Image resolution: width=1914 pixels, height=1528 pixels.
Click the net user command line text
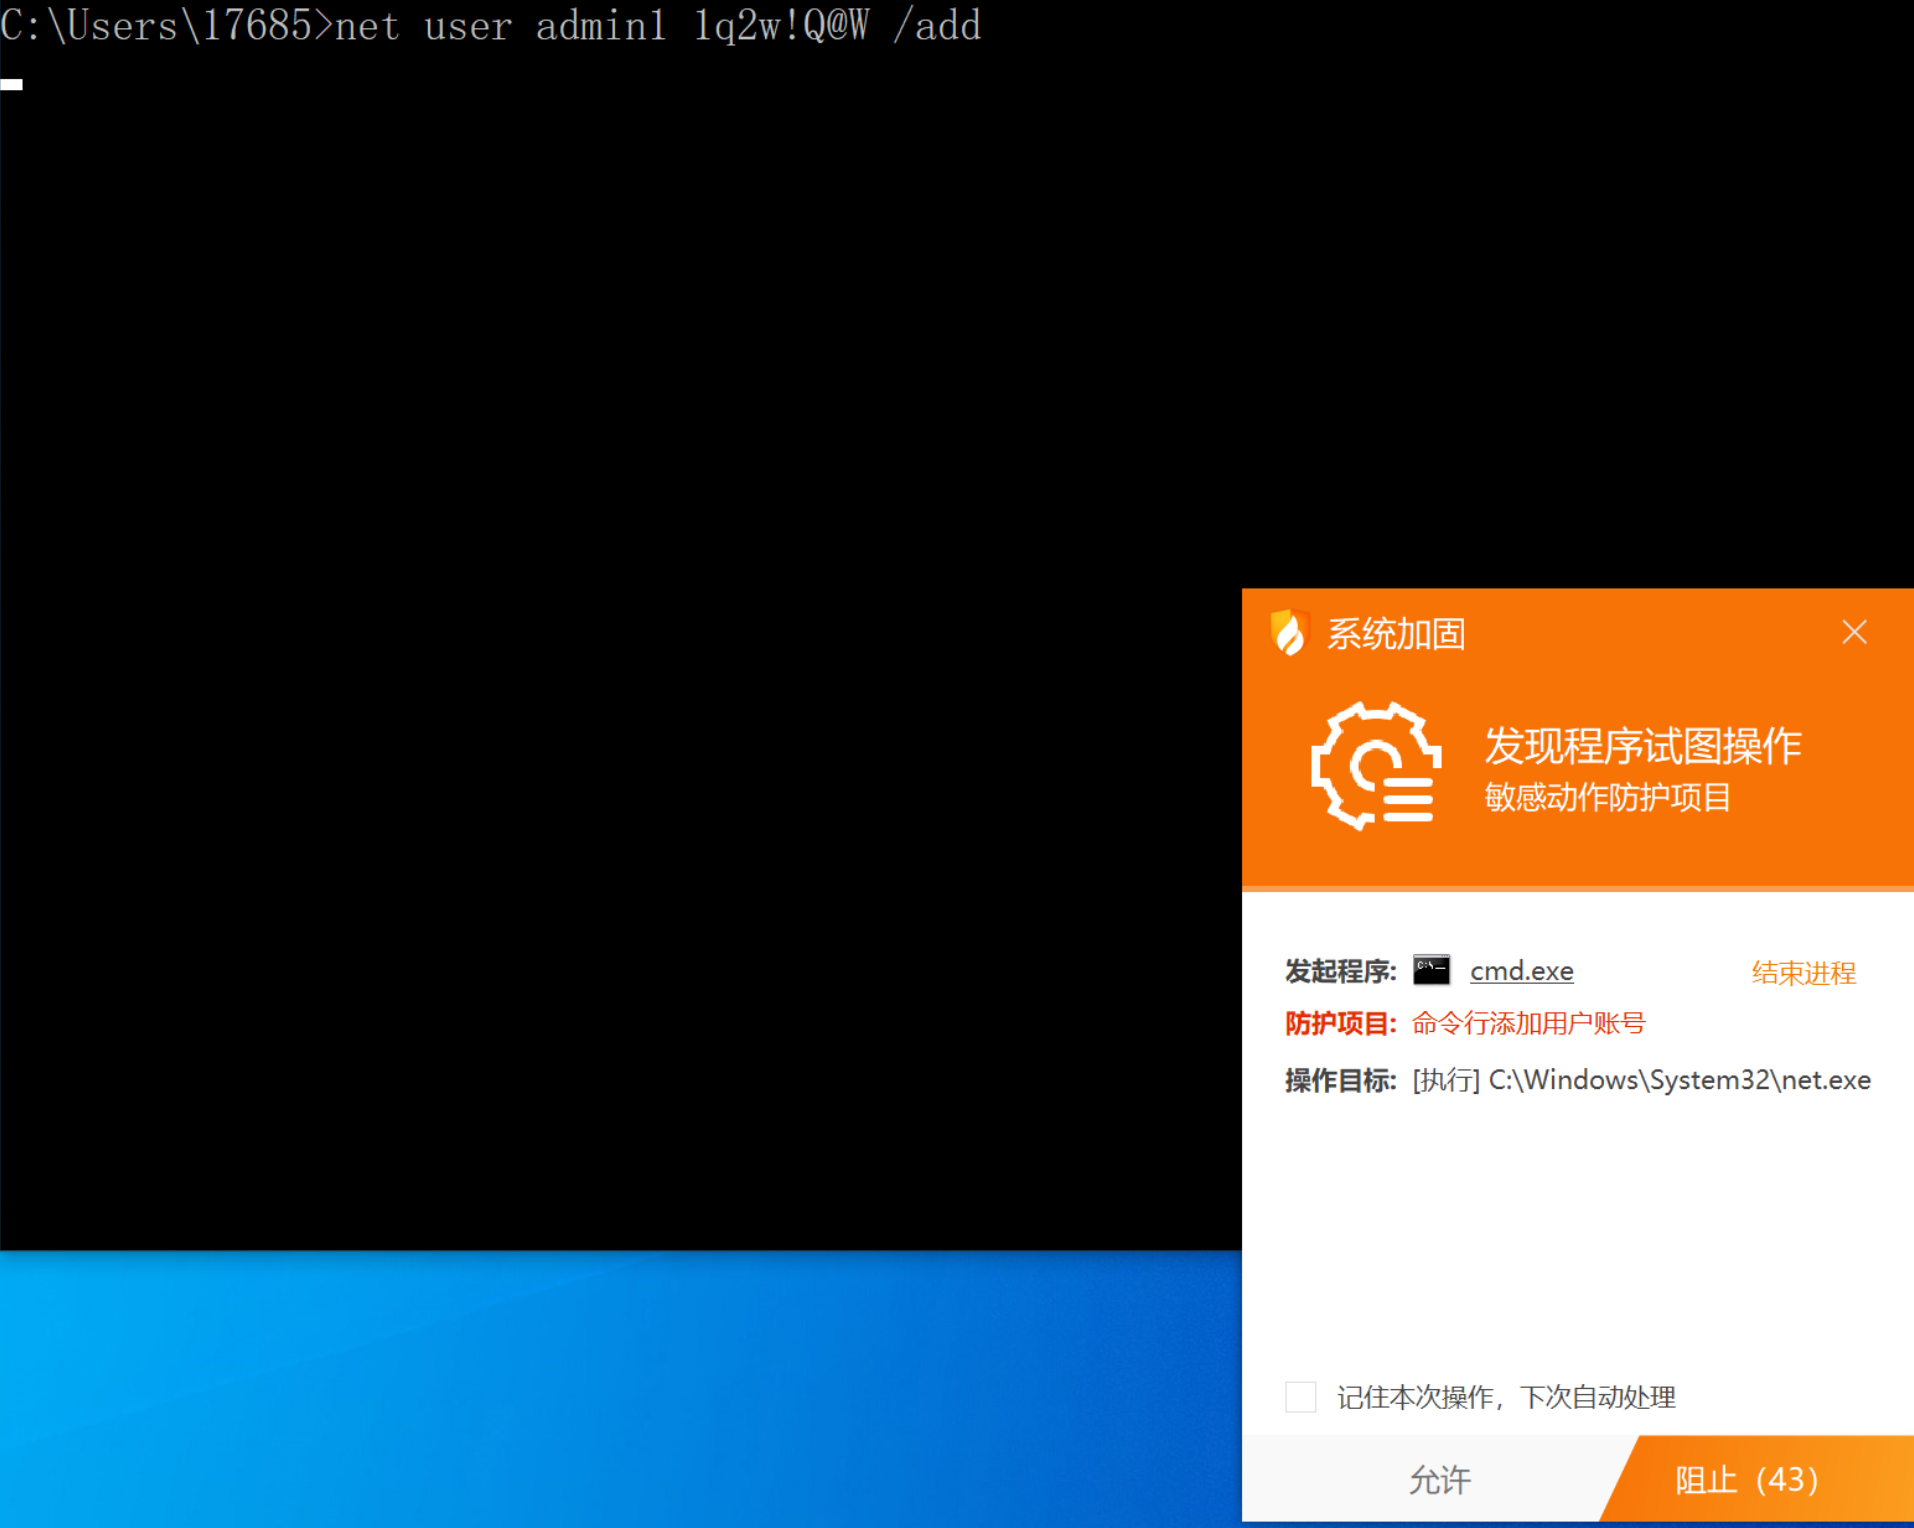[657, 26]
